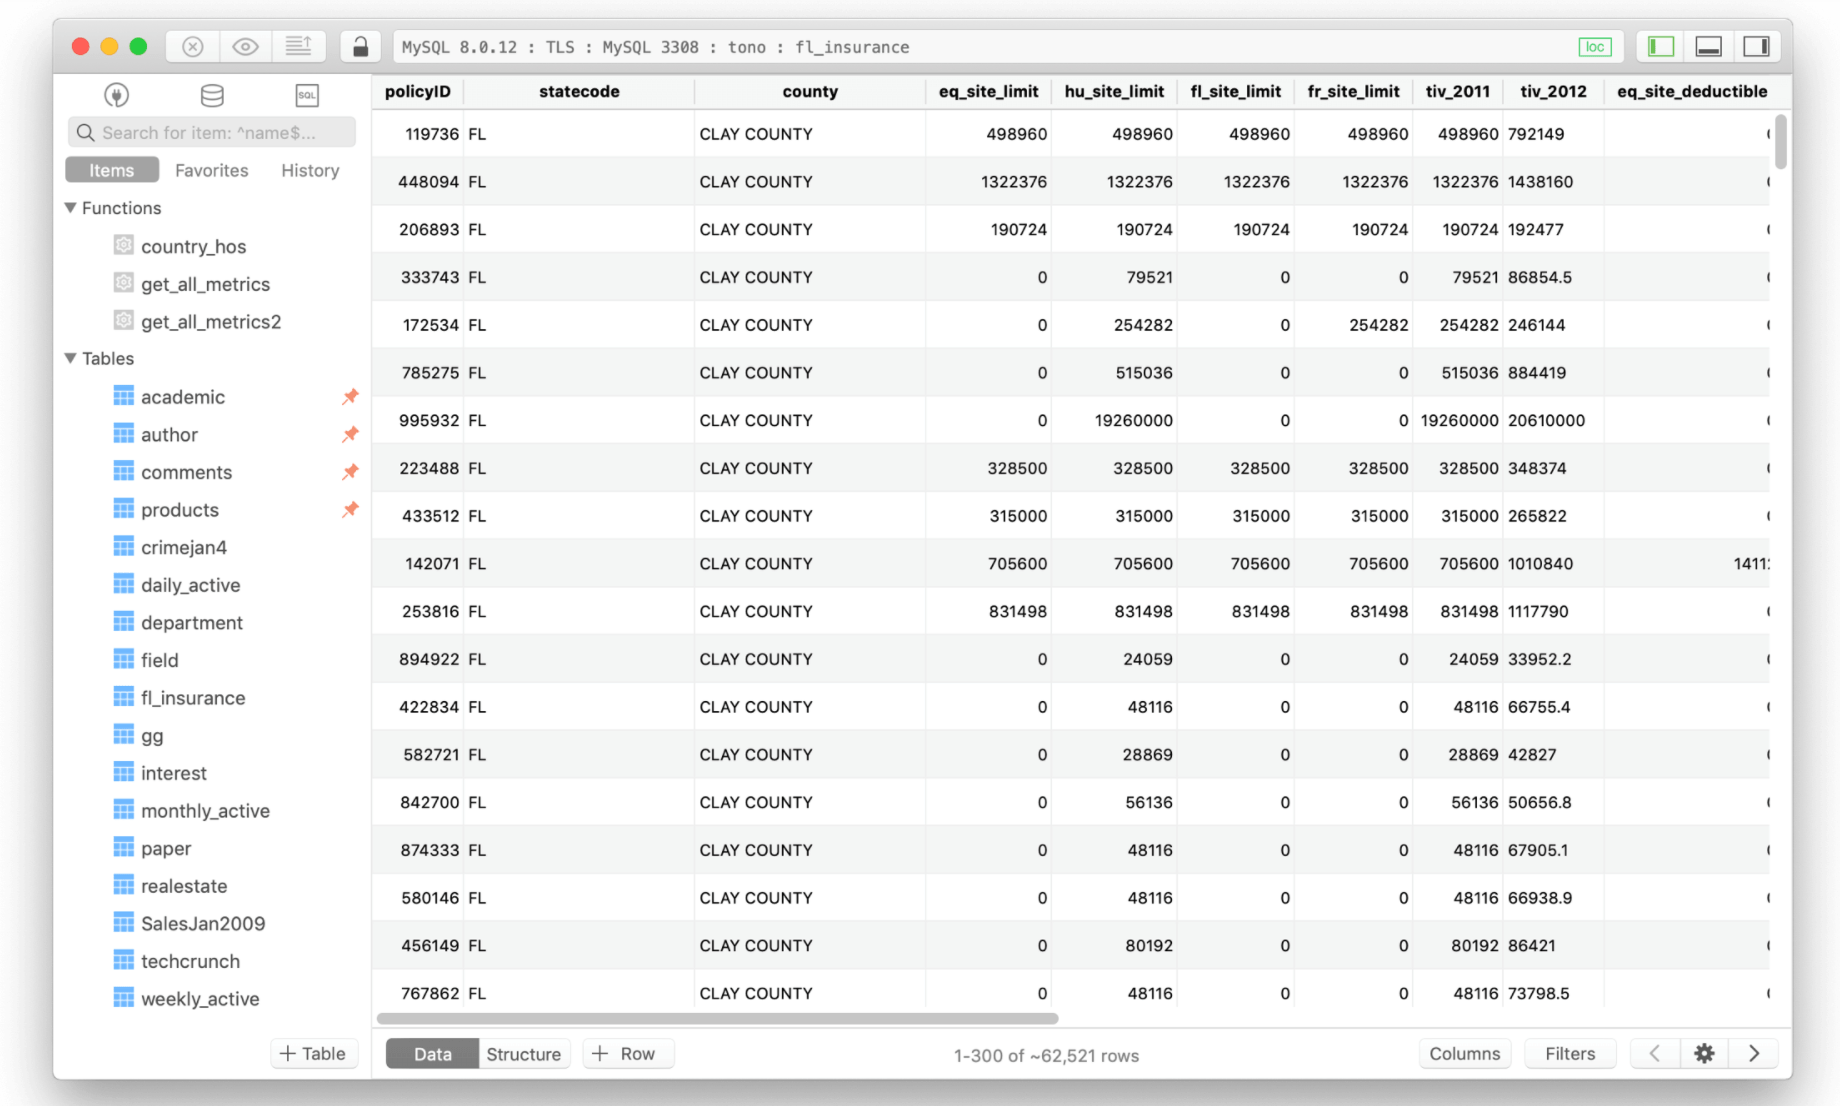Open the SQL editor icon in the sidebar
This screenshot has height=1106, width=1840.
pos(306,95)
